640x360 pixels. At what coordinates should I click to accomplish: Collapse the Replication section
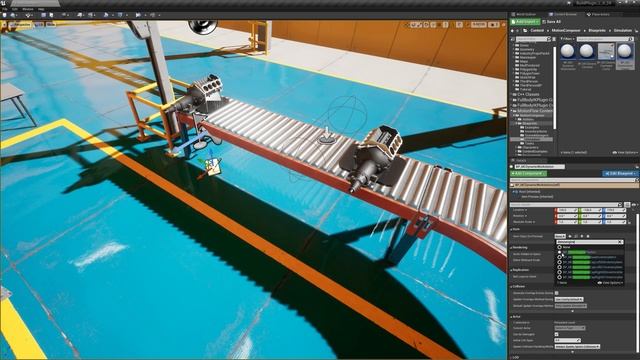tap(511, 270)
